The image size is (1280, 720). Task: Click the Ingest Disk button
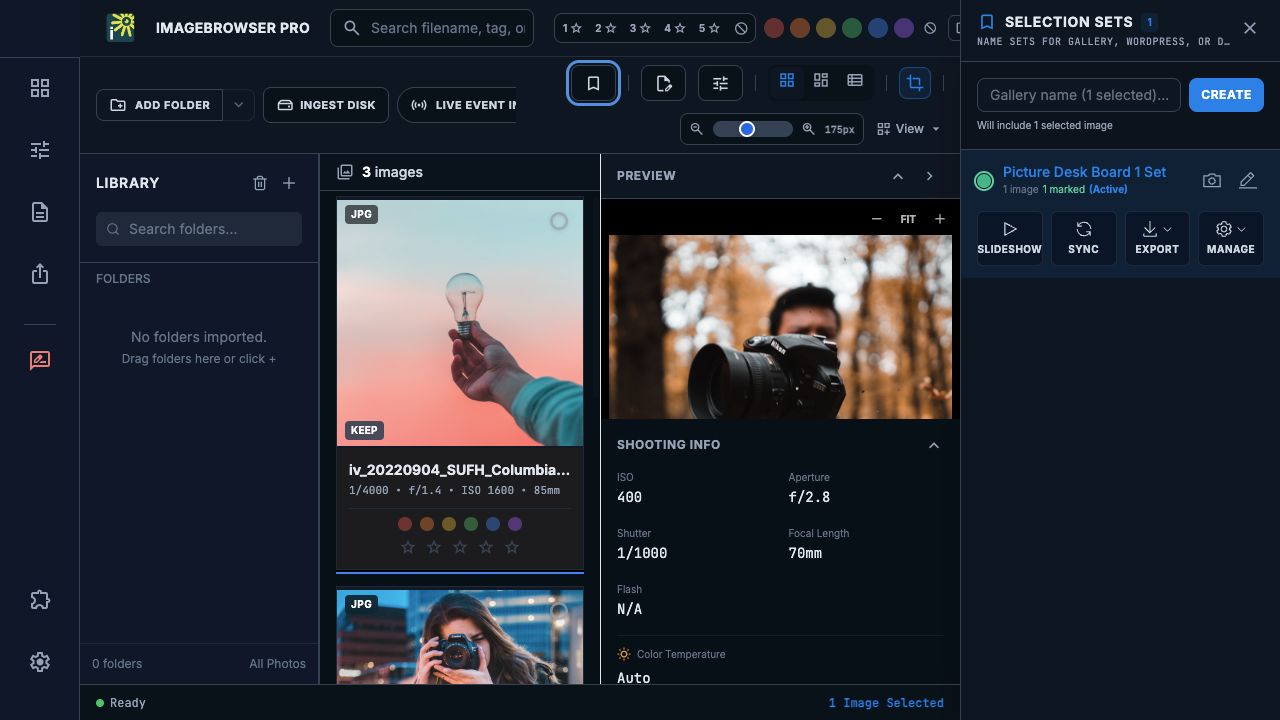[326, 105]
